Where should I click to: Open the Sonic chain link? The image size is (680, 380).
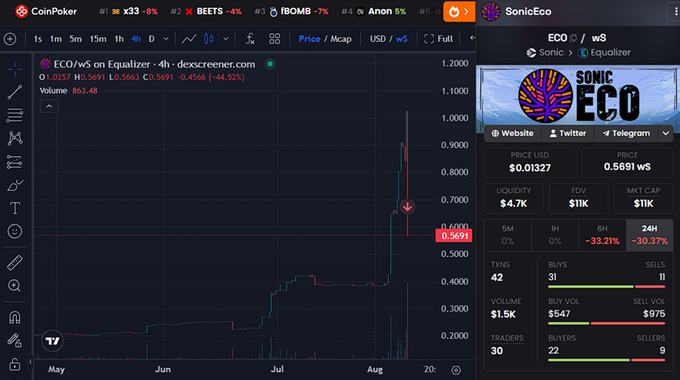(545, 52)
